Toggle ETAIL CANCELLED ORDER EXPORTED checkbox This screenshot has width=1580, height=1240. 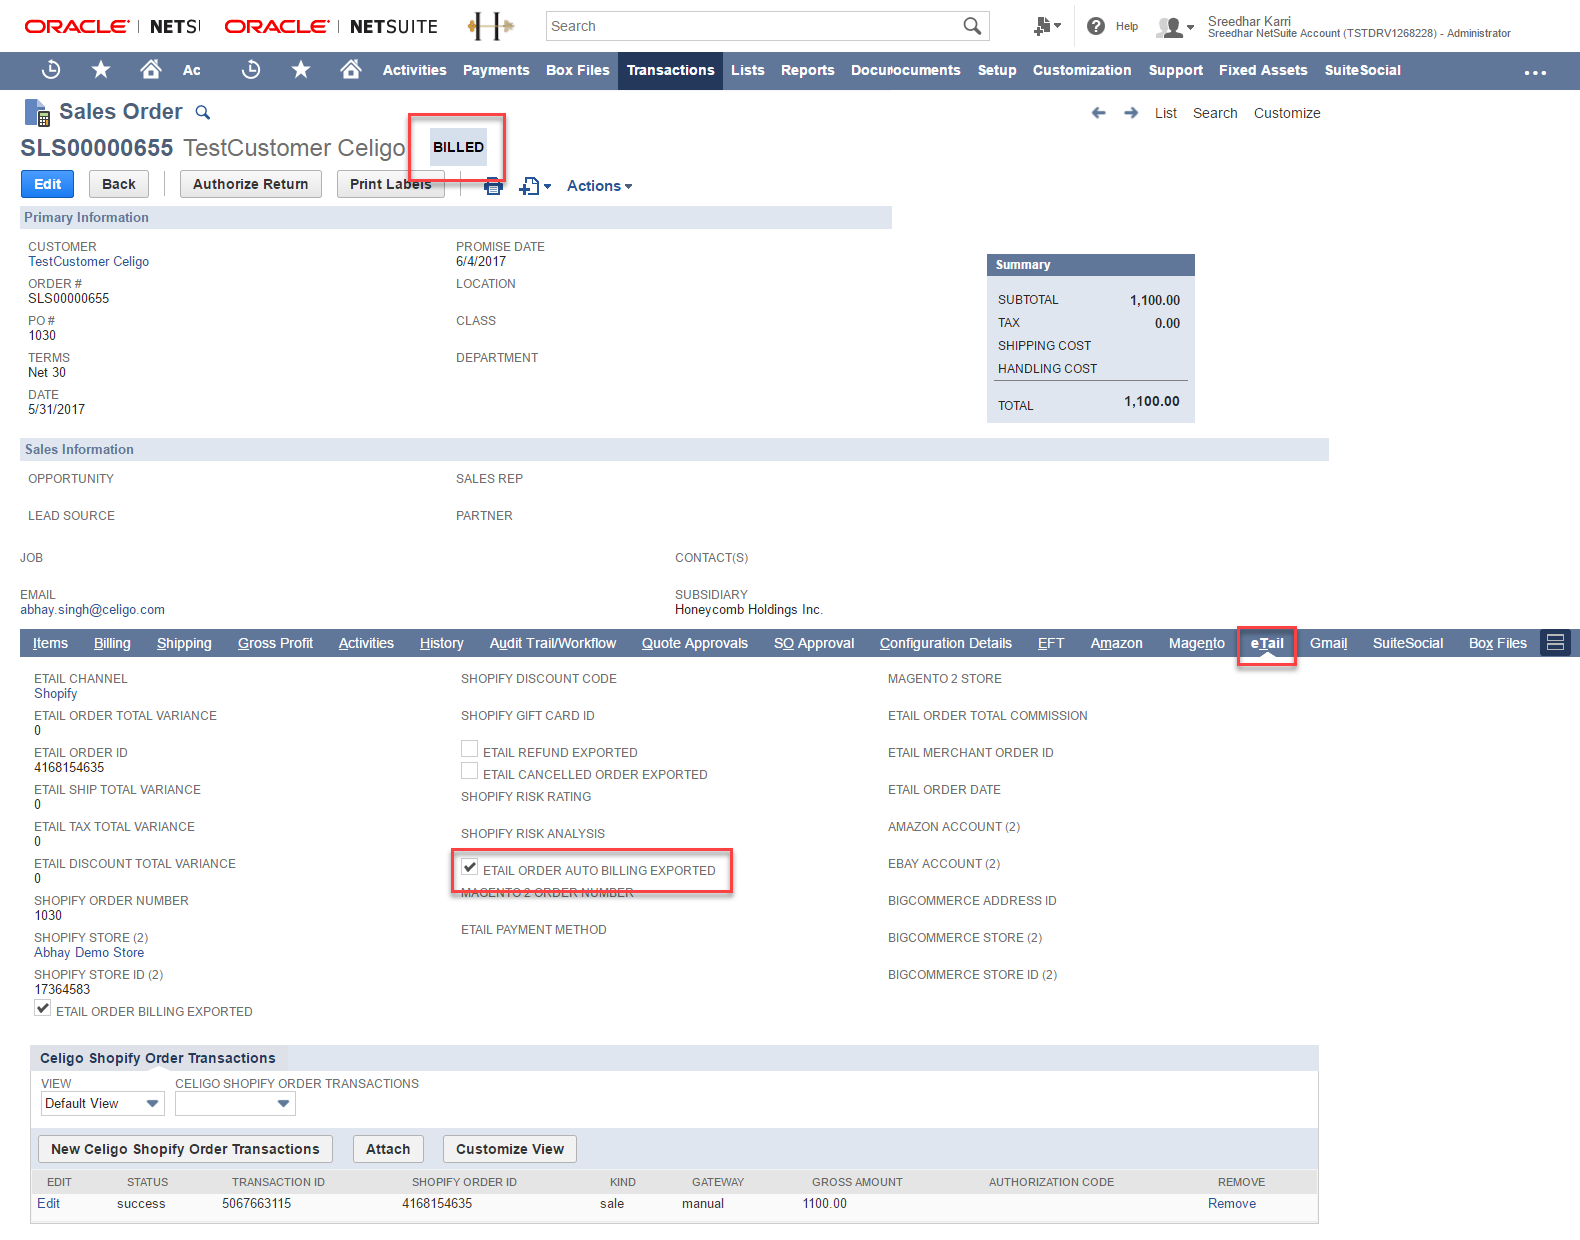469,771
